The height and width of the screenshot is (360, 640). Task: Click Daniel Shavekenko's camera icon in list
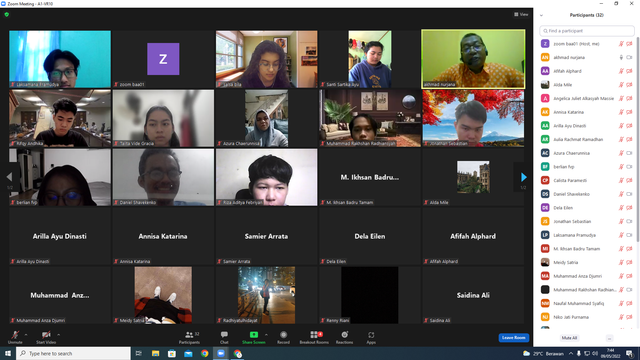(629, 194)
